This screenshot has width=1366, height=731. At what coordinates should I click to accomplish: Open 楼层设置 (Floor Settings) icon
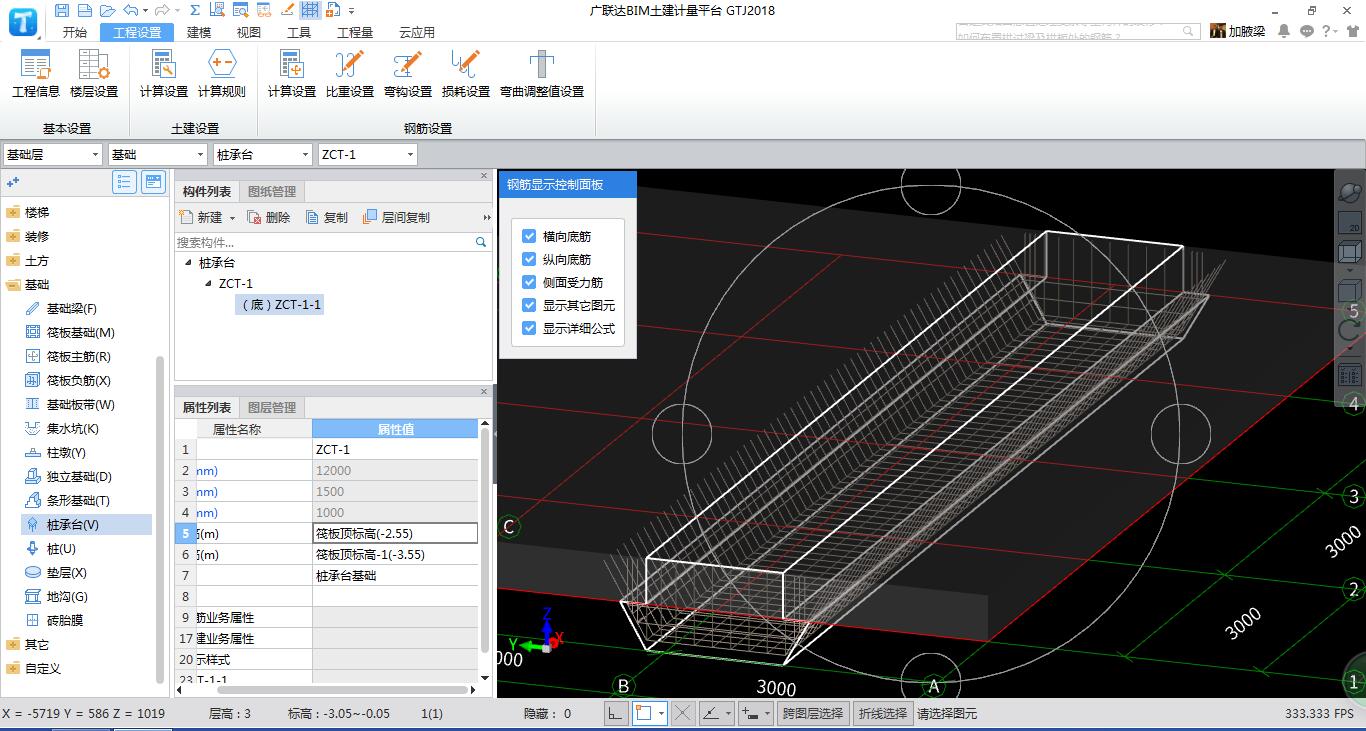[94, 75]
